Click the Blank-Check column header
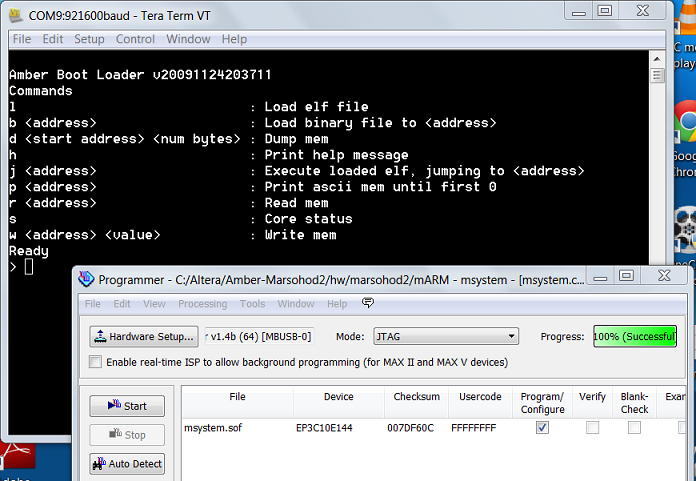 (634, 402)
